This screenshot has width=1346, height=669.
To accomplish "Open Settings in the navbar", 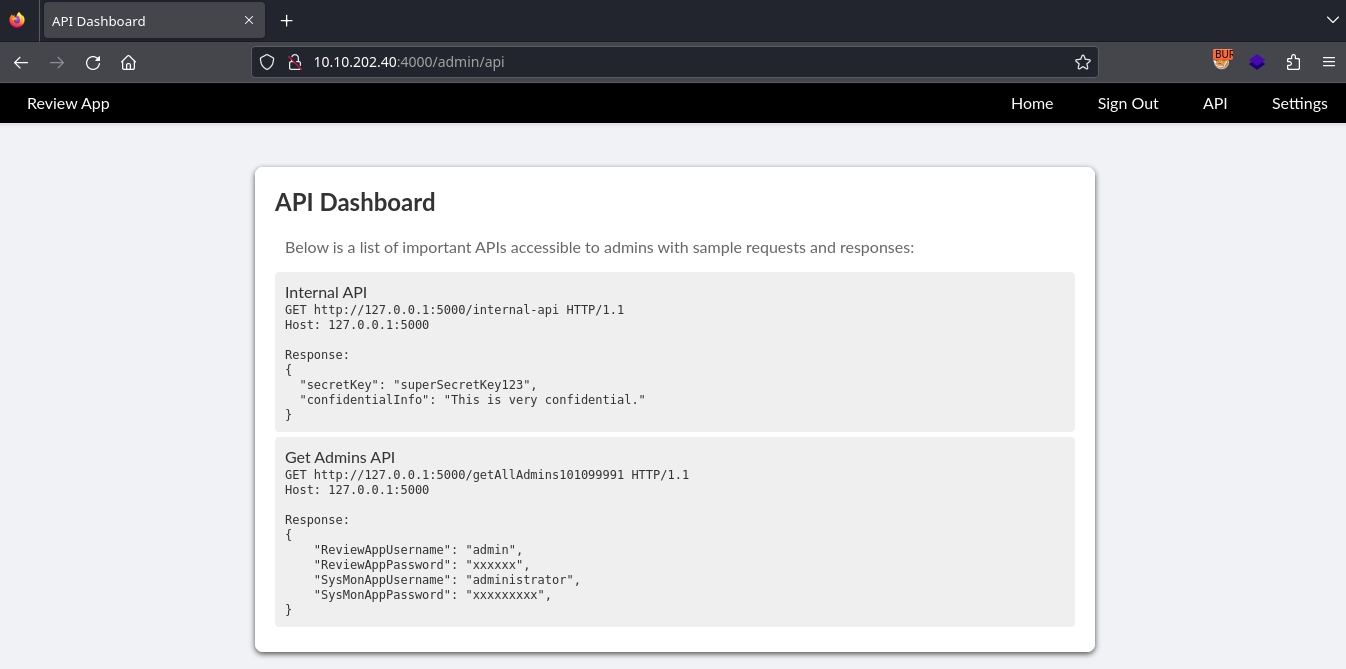I will tap(1299, 103).
